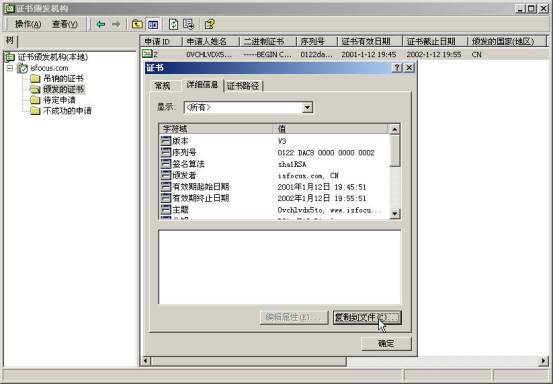Click the 序列号 column header in main list

317,41
